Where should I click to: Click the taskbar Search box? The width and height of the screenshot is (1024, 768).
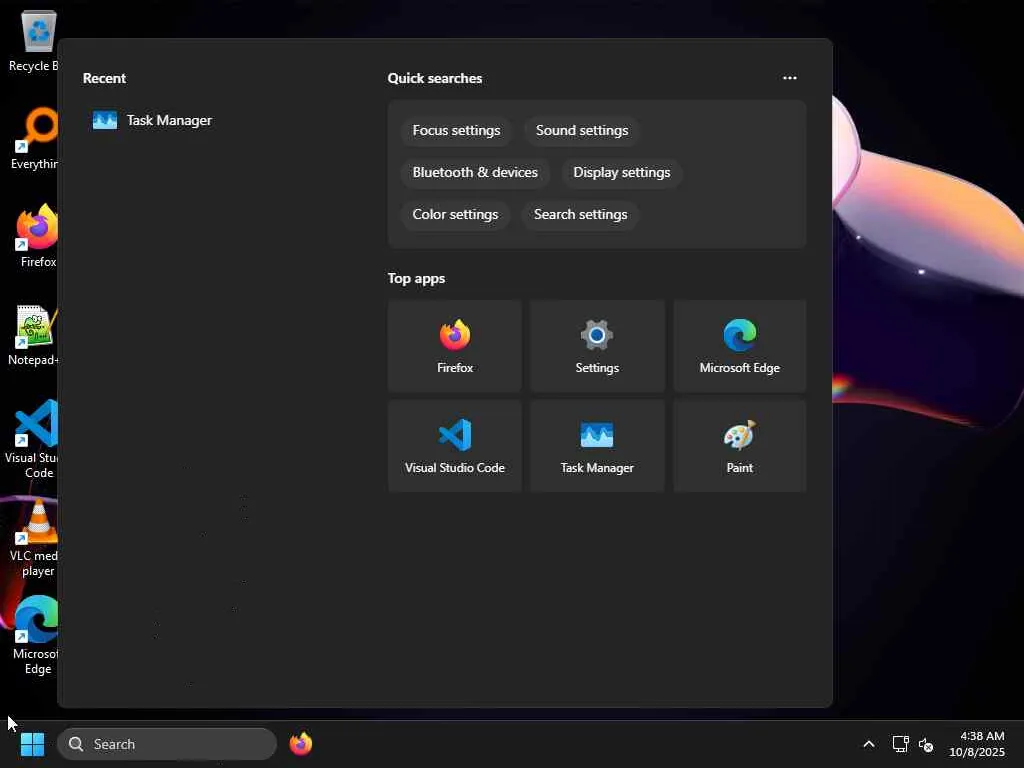click(167, 744)
